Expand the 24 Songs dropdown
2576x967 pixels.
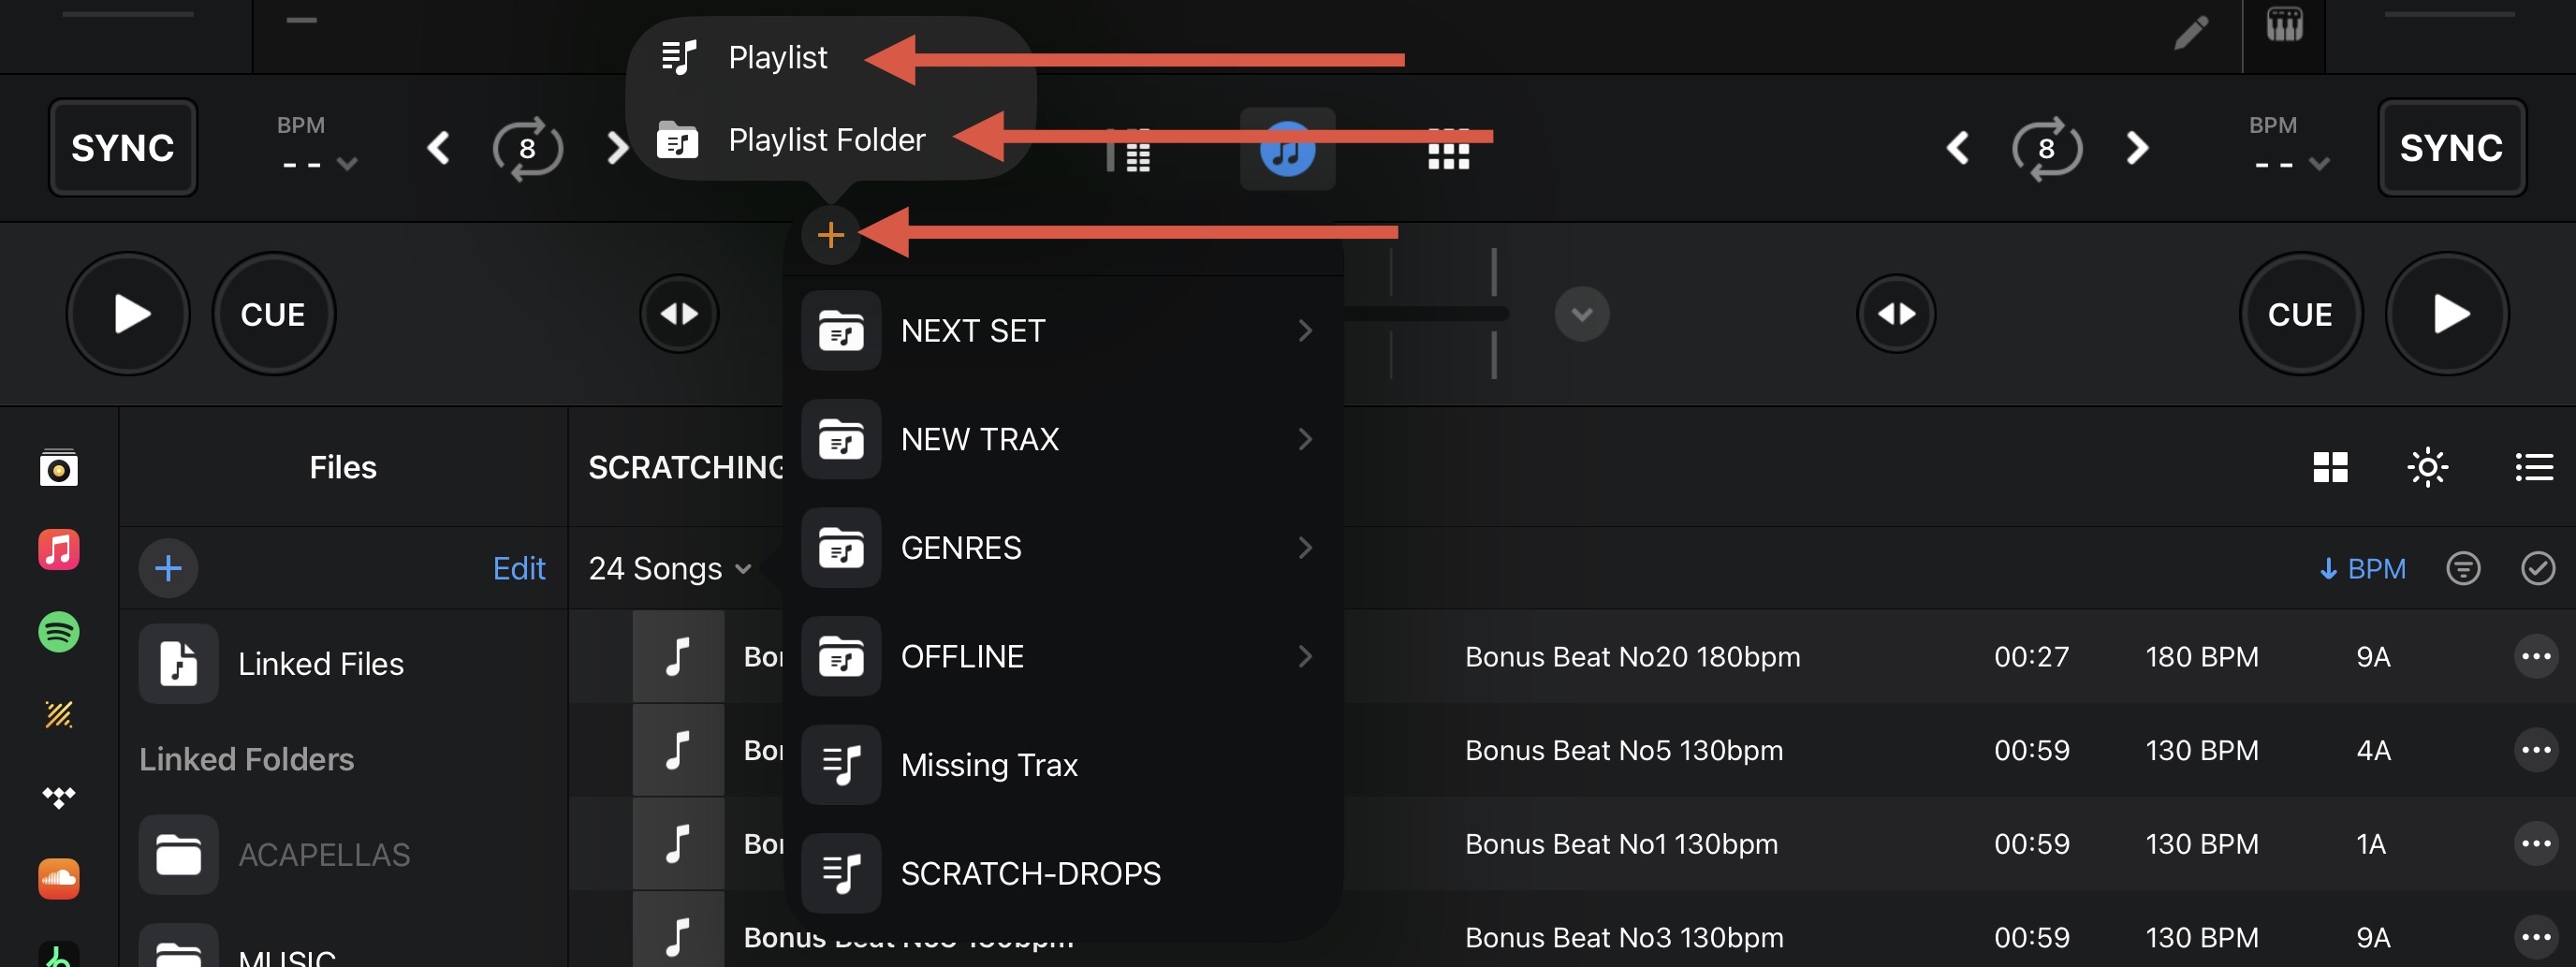[669, 568]
